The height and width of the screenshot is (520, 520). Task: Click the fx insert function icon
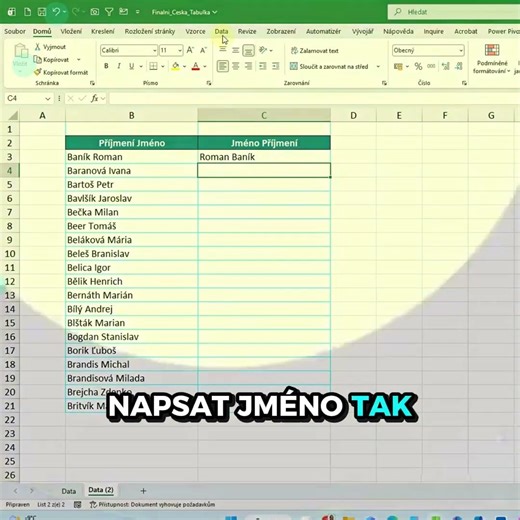(94, 98)
